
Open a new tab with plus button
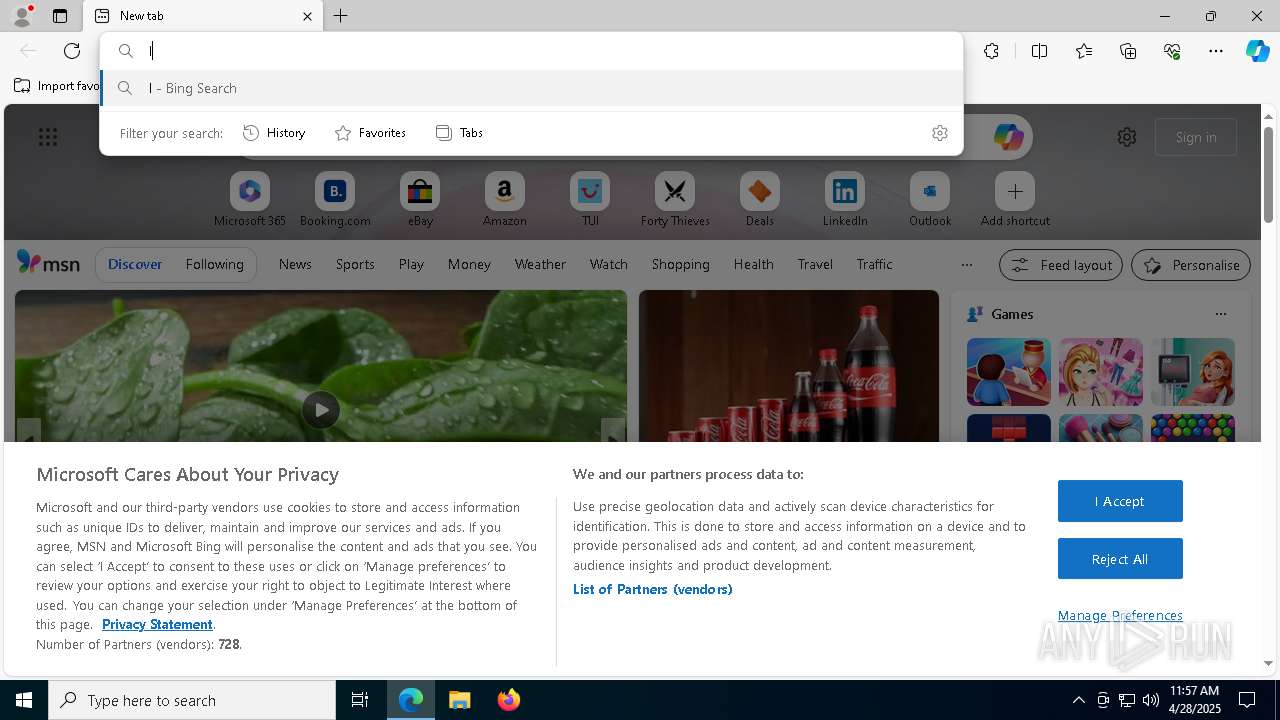tap(341, 16)
